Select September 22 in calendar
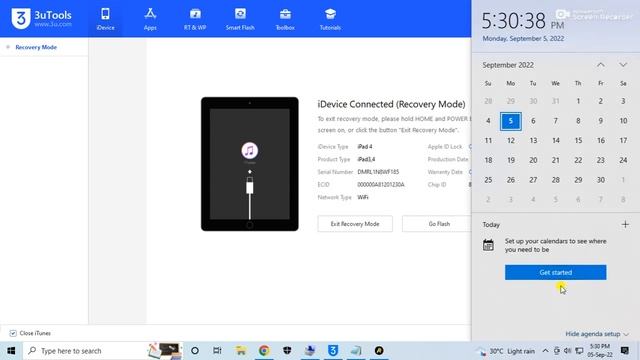The width and height of the screenshot is (640, 360). pyautogui.click(x=578, y=160)
